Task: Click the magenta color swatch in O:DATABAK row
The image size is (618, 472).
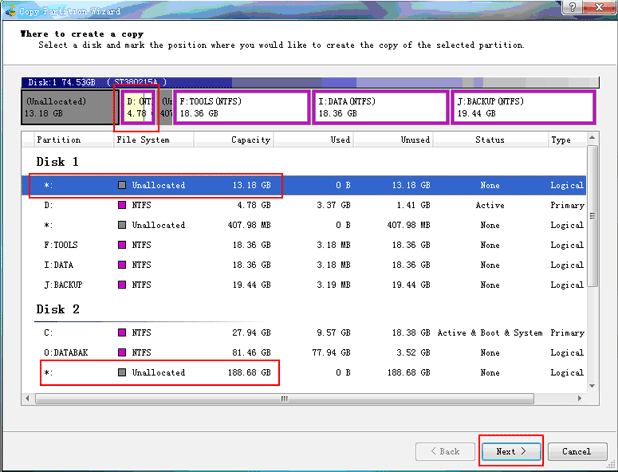Action: coord(122,352)
